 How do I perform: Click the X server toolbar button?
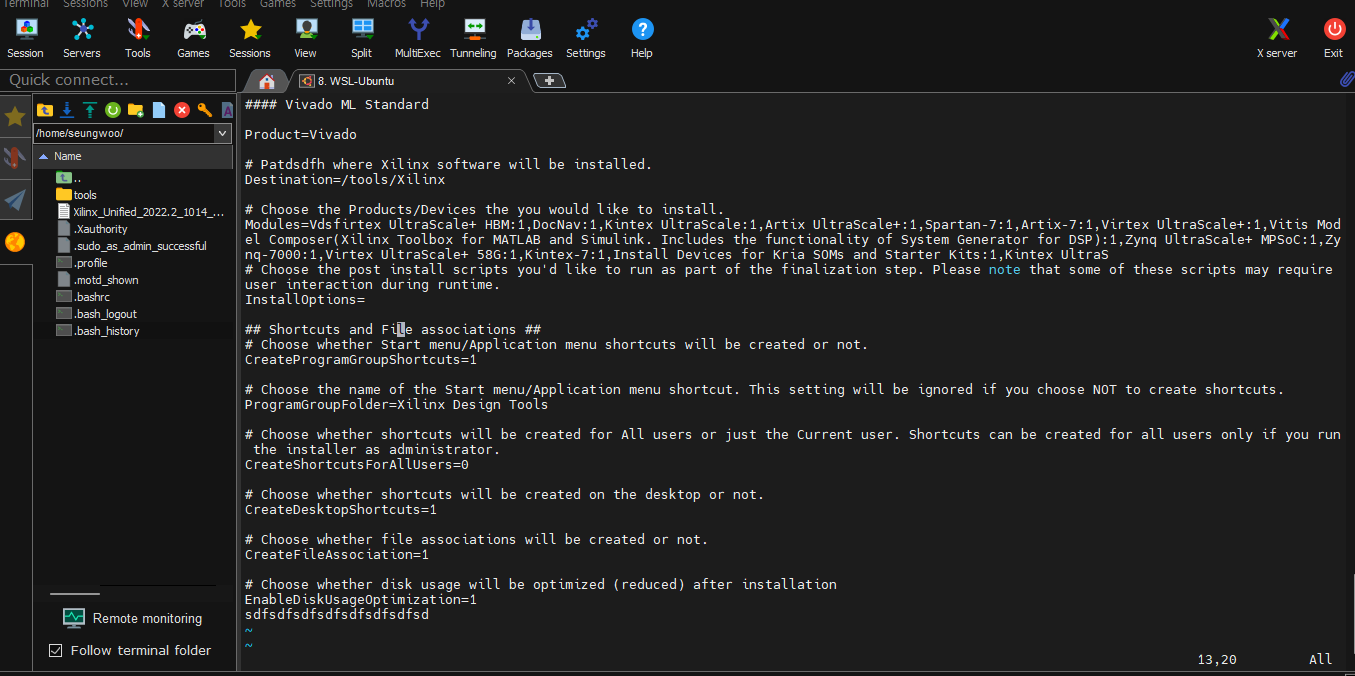click(1278, 38)
